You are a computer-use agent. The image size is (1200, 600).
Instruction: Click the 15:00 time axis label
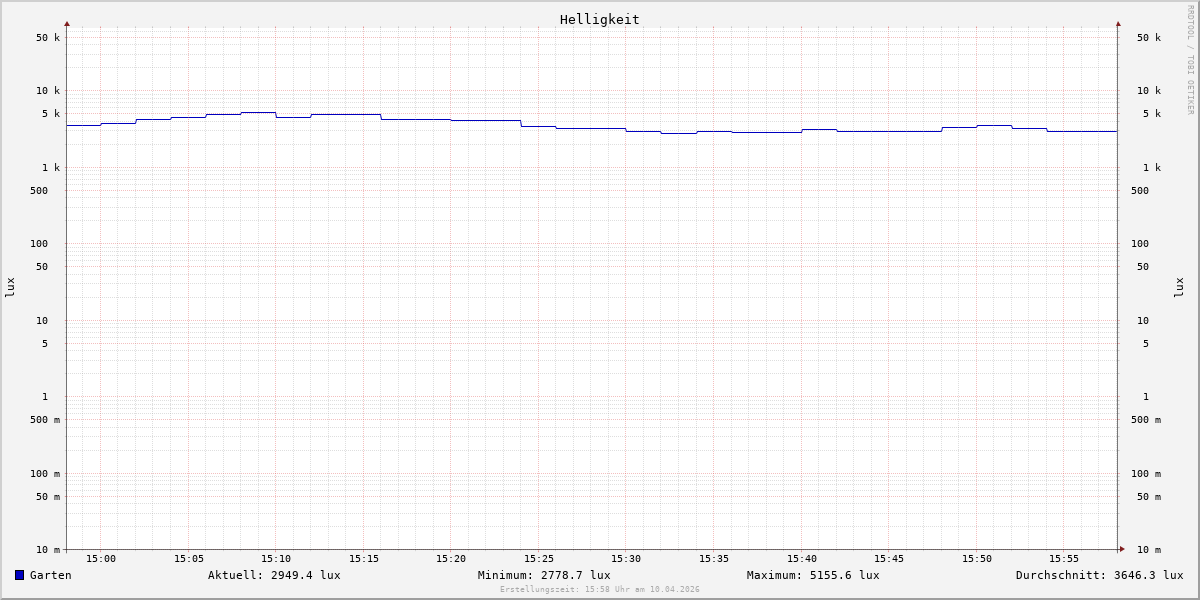click(x=101, y=559)
